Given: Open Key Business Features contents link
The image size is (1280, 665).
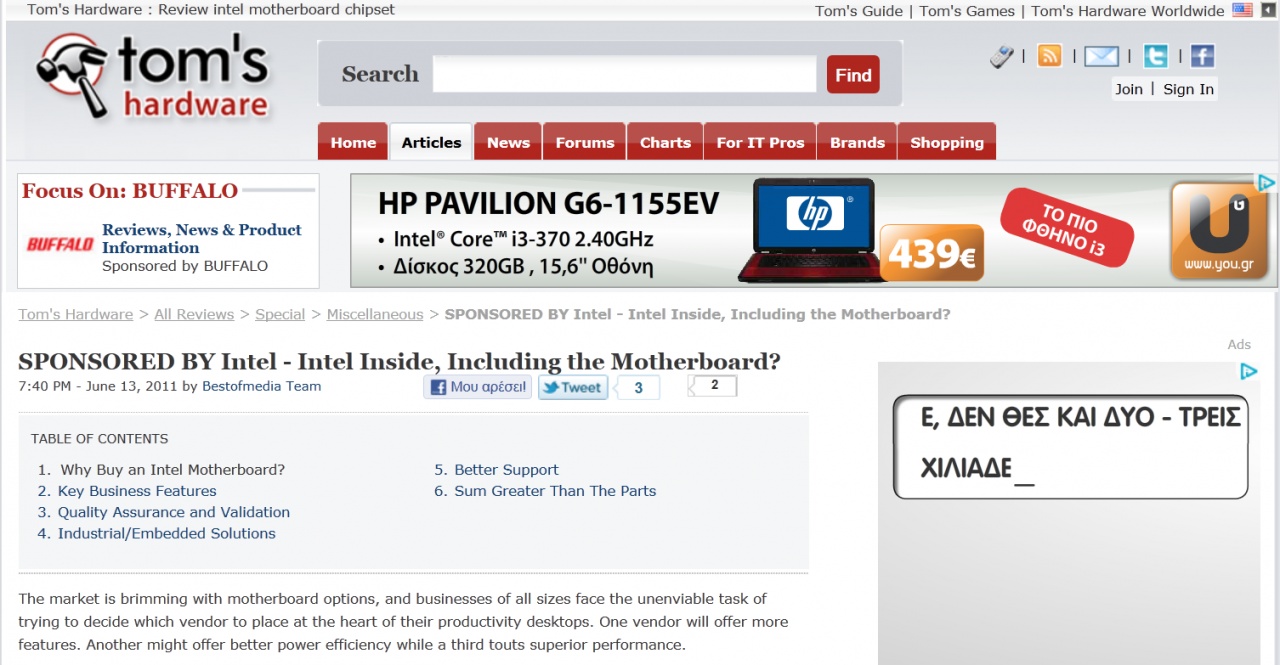Looking at the screenshot, I should 137,491.
